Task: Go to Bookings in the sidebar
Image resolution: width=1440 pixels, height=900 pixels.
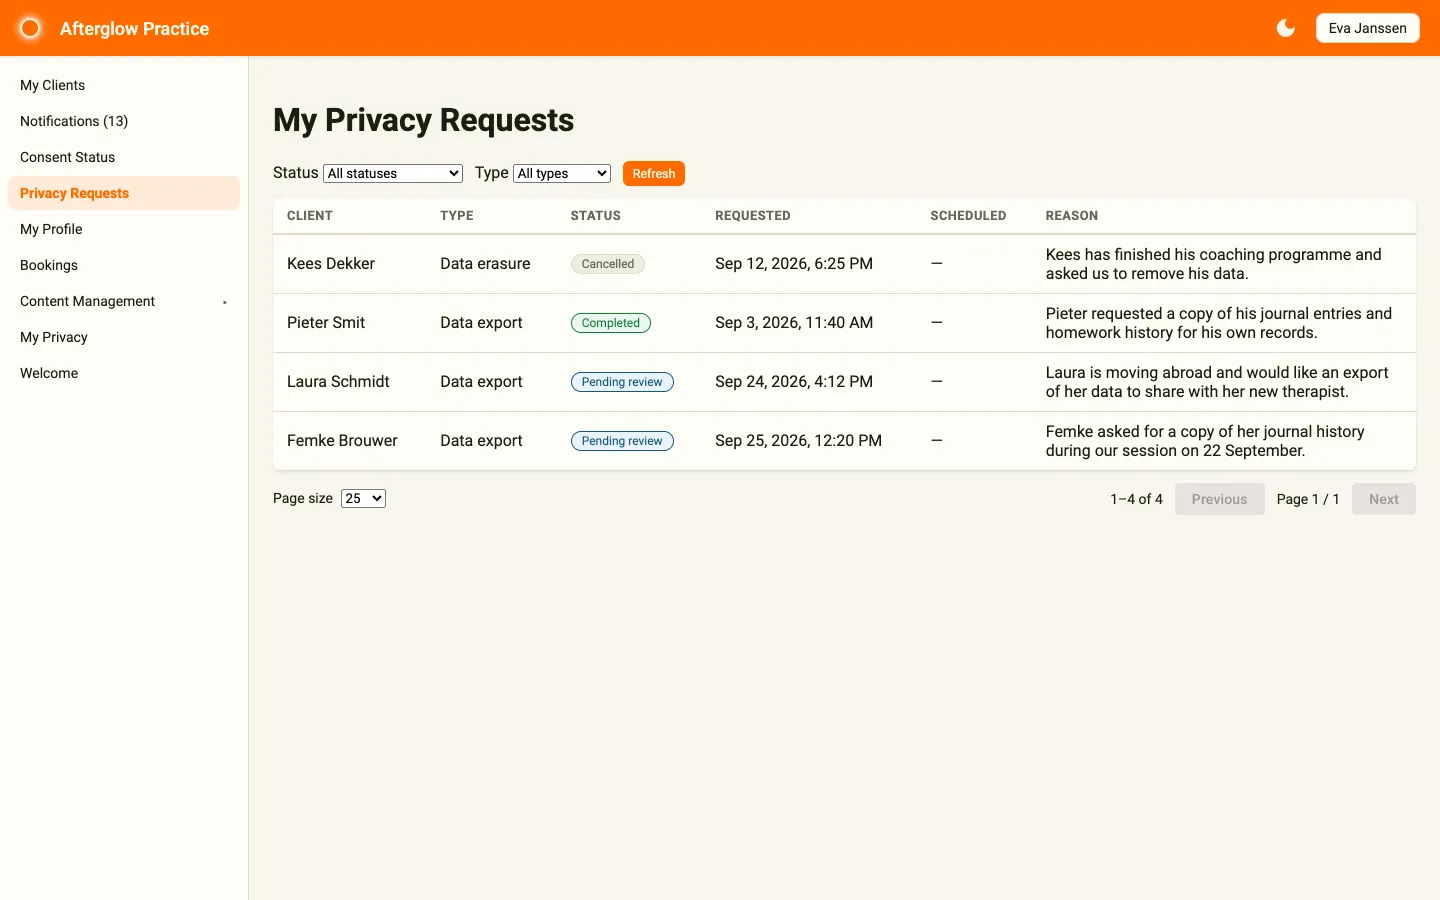Action: pos(124,265)
